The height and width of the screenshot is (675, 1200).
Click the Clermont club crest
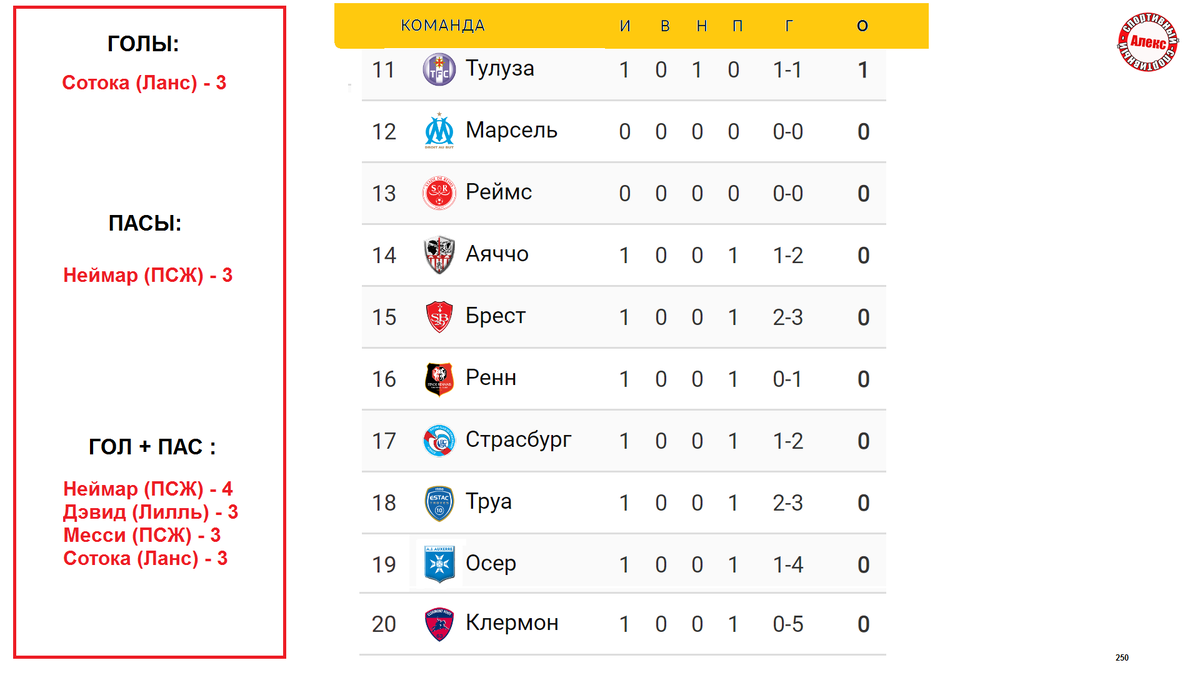coord(439,624)
